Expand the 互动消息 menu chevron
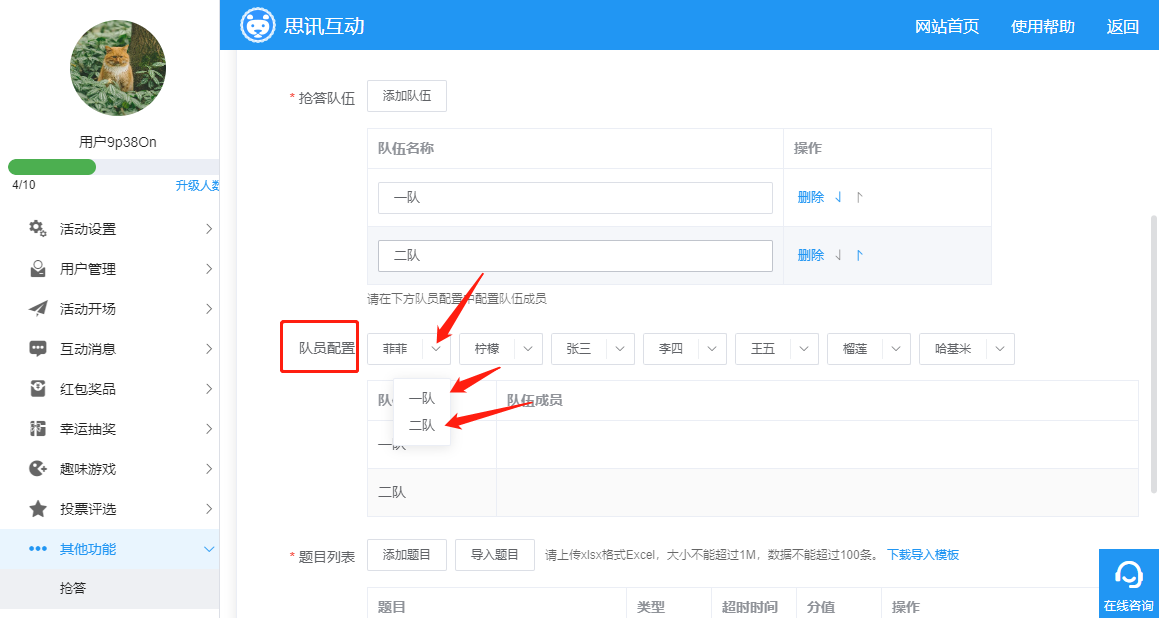 (209, 348)
